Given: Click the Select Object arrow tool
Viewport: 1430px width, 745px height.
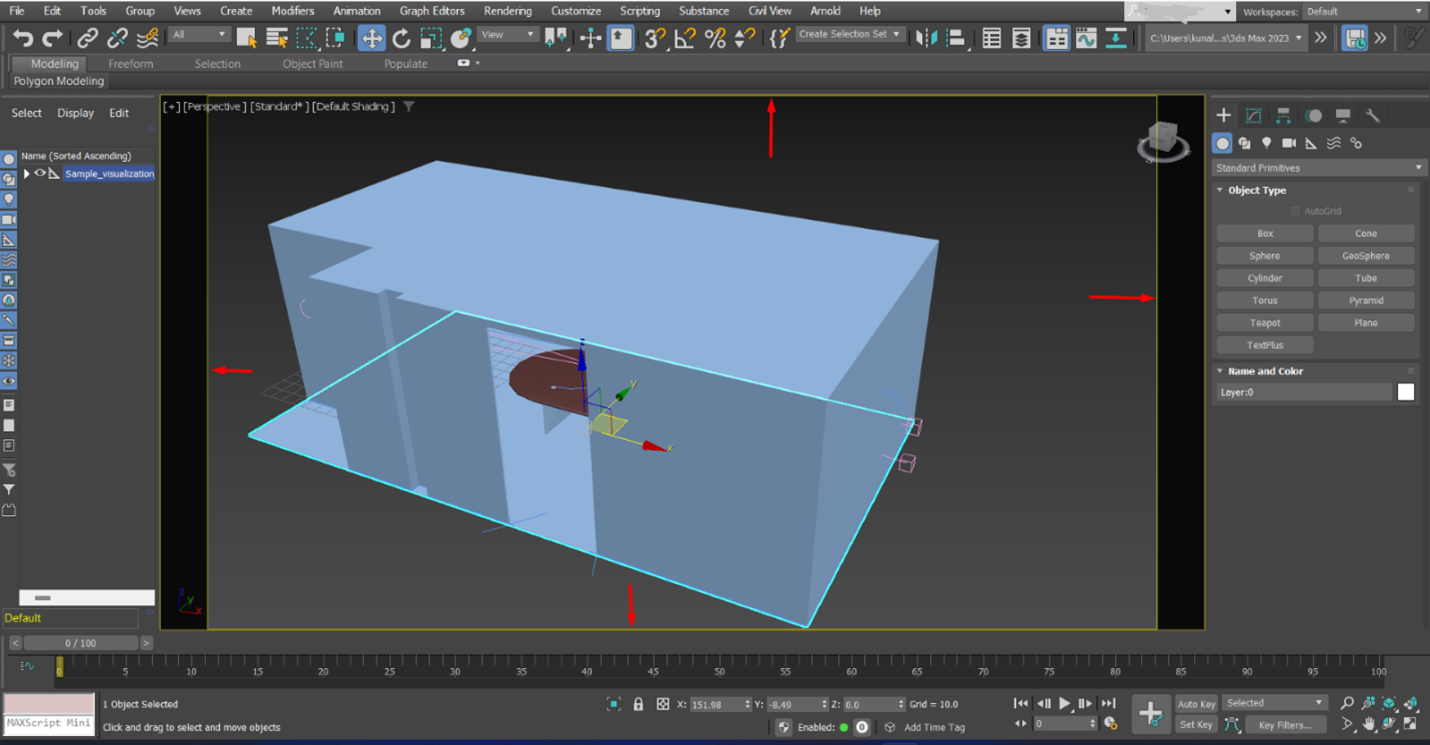Looking at the screenshot, I should tap(246, 38).
